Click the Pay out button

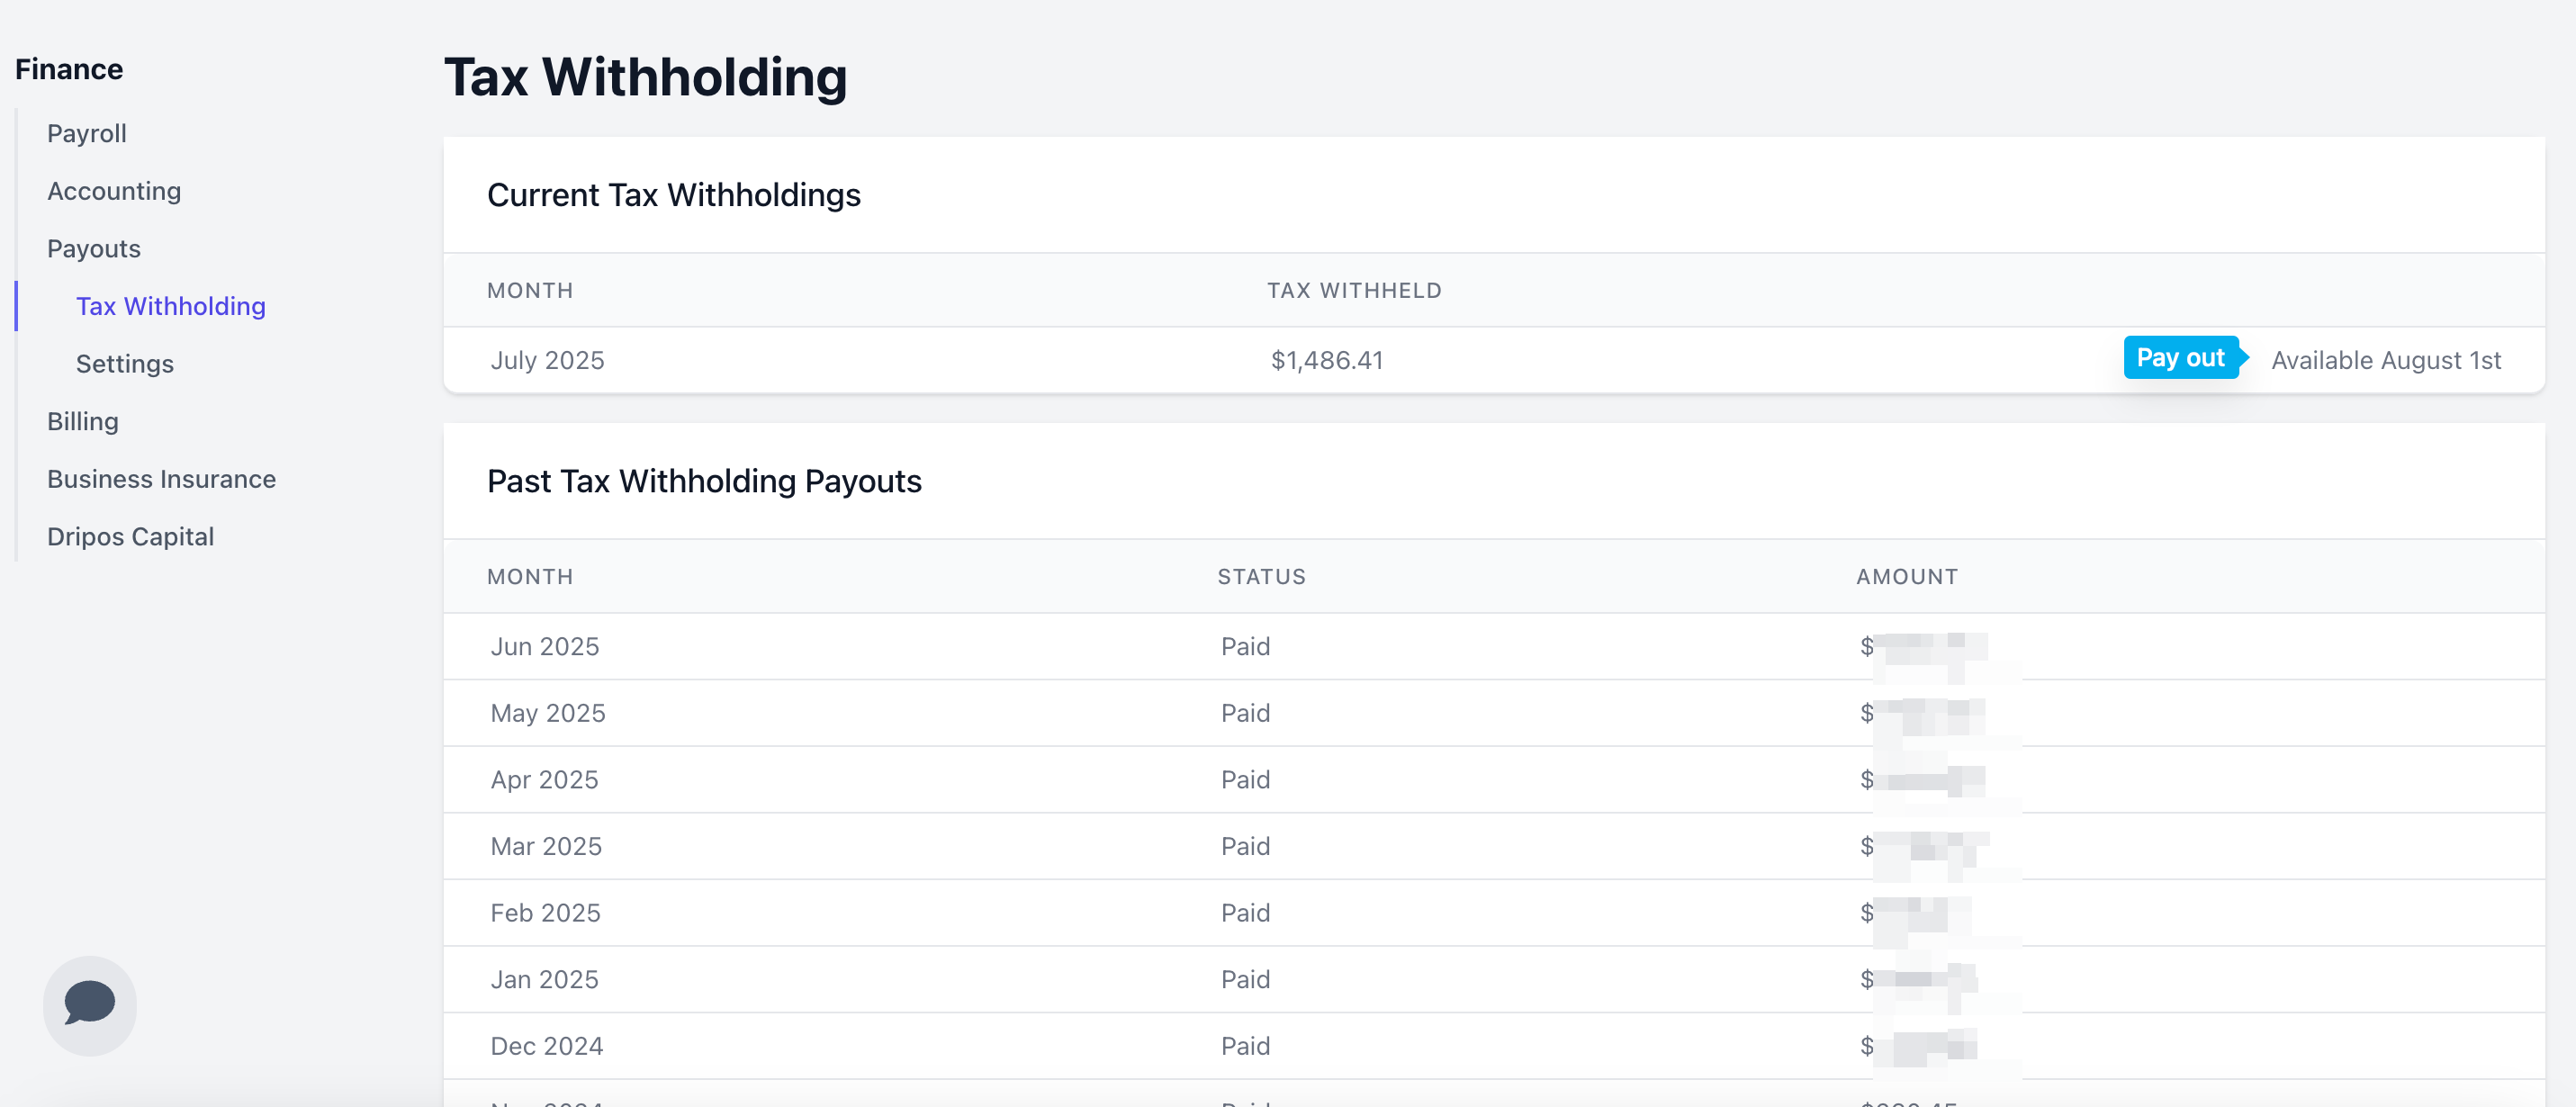click(x=2182, y=358)
